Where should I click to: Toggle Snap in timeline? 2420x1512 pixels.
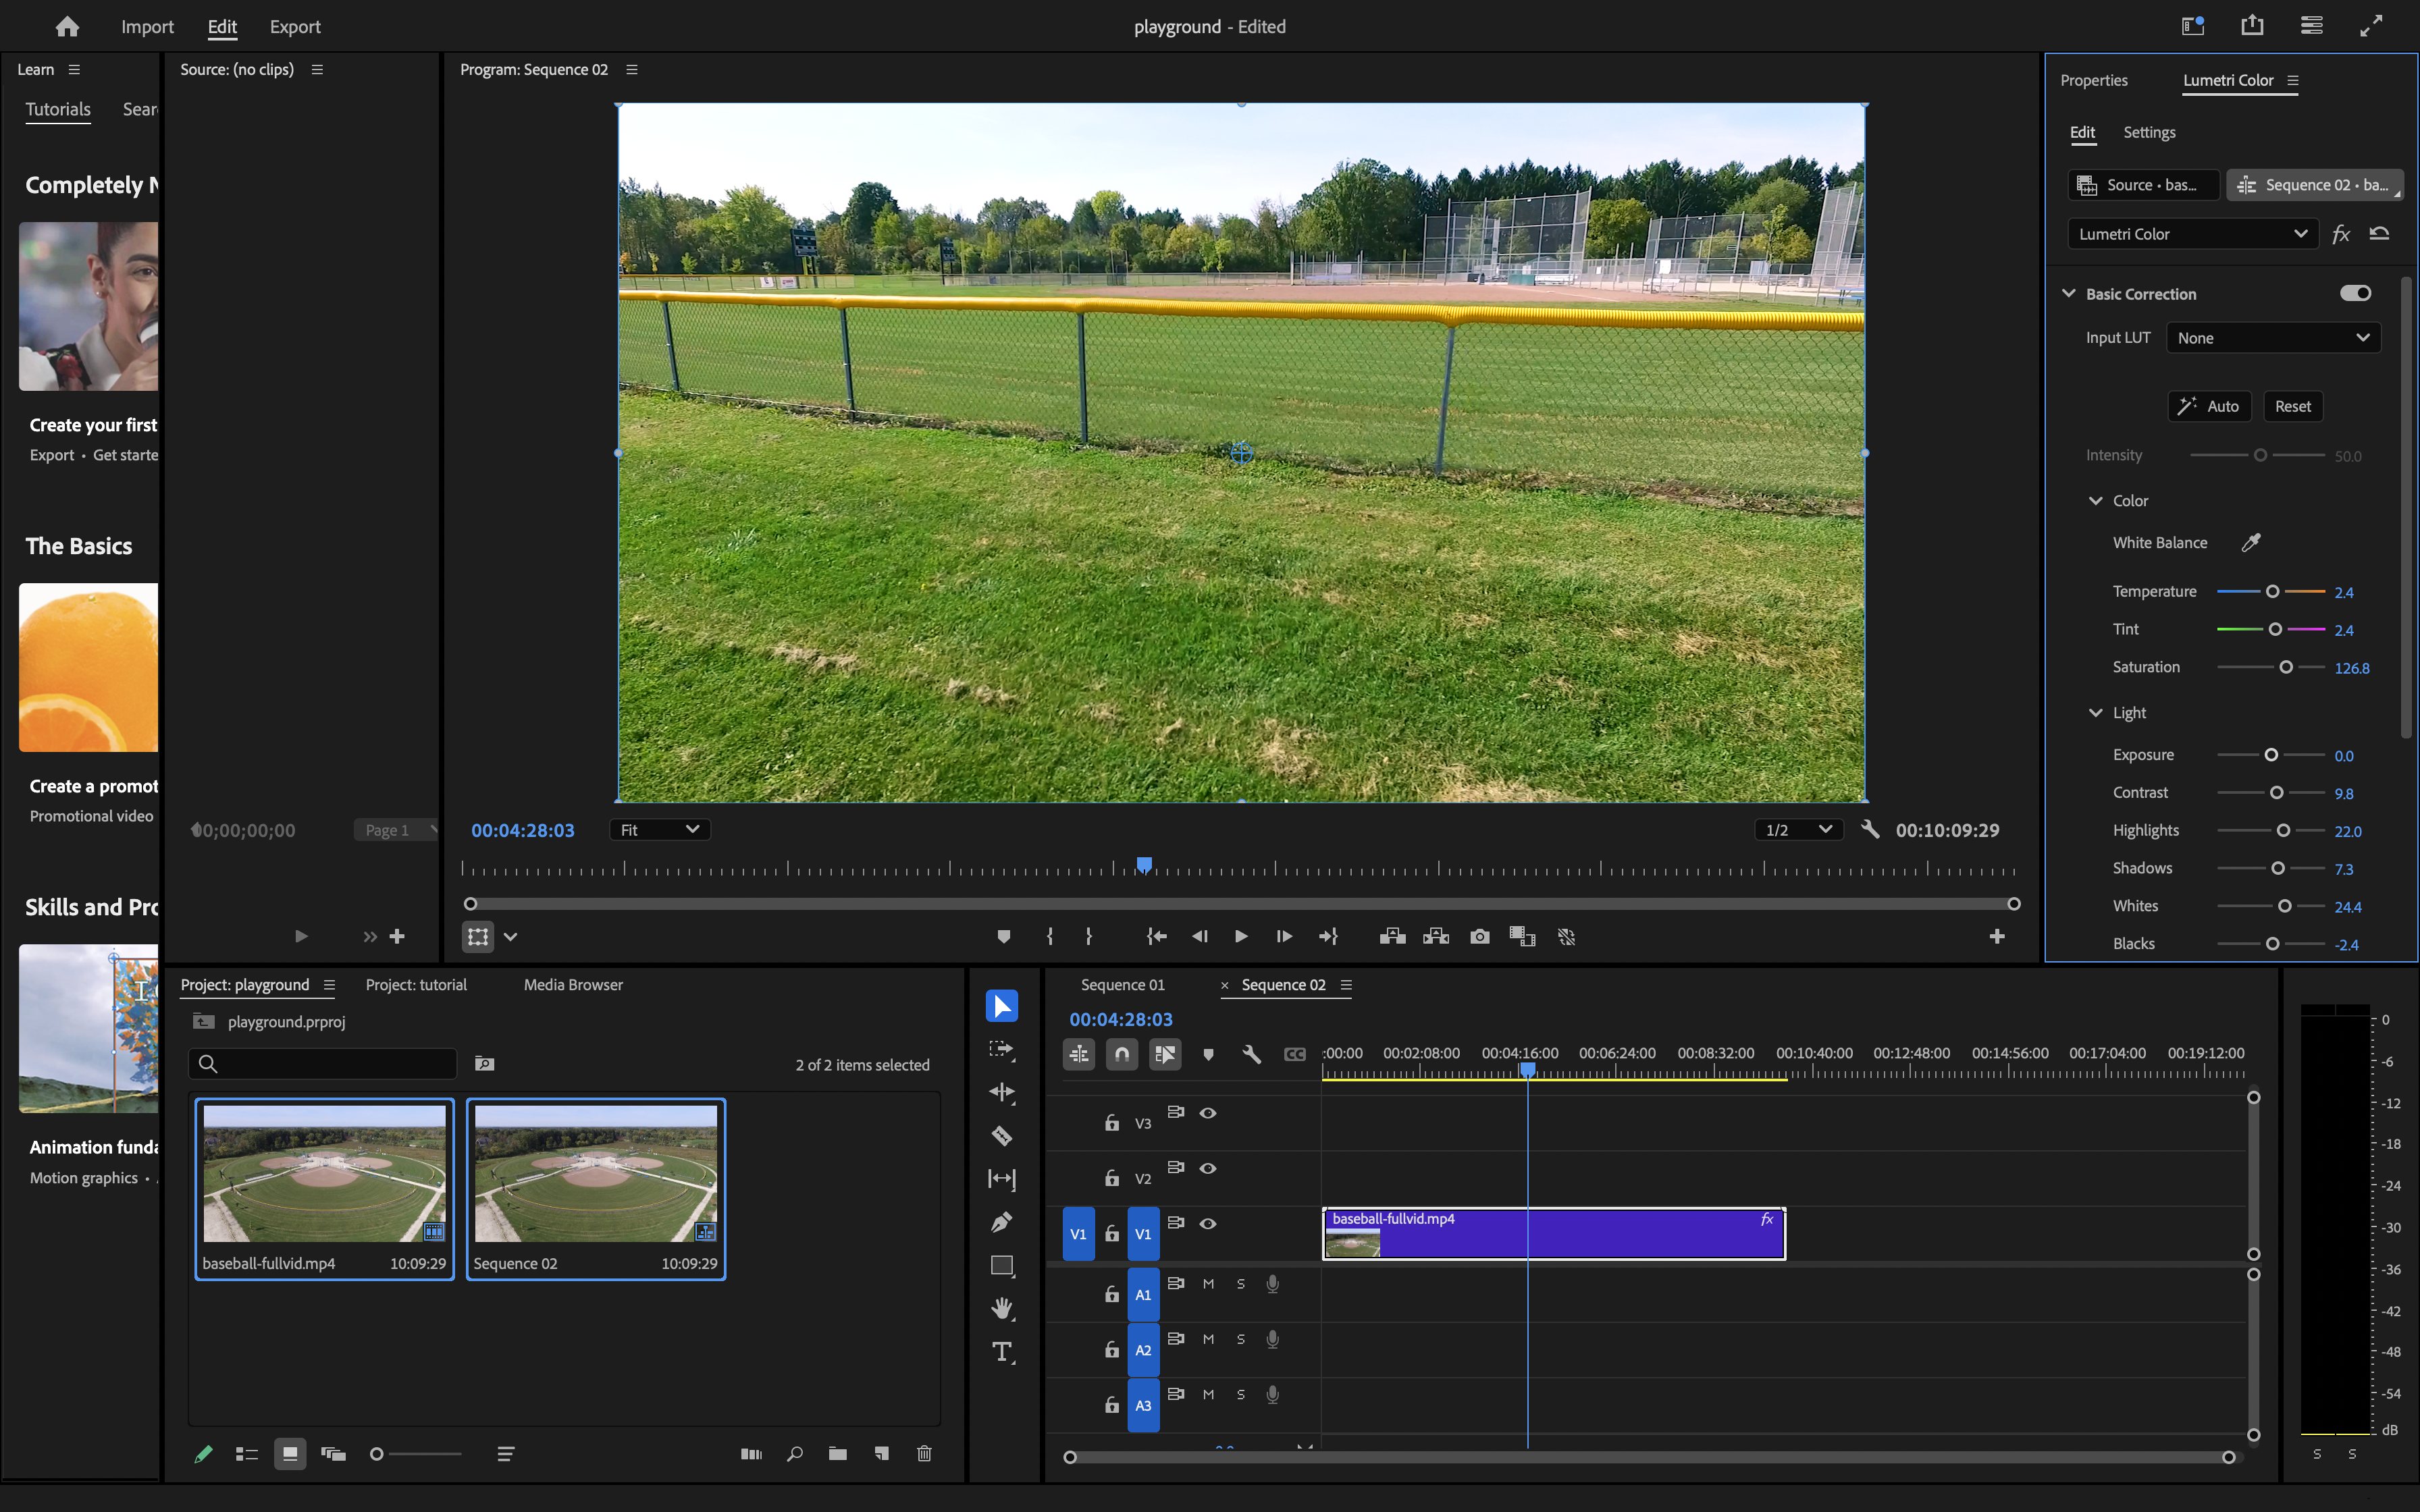point(1122,1054)
